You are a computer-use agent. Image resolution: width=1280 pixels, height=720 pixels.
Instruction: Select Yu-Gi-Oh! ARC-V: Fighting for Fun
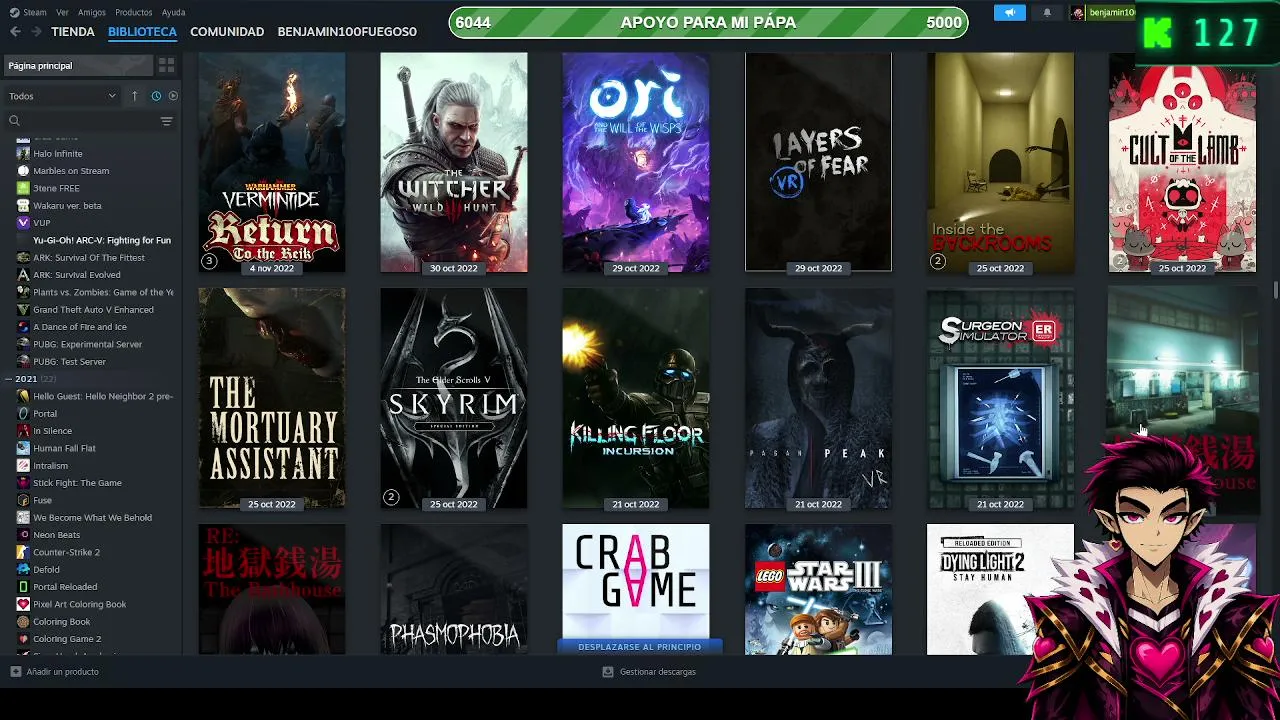click(102, 240)
